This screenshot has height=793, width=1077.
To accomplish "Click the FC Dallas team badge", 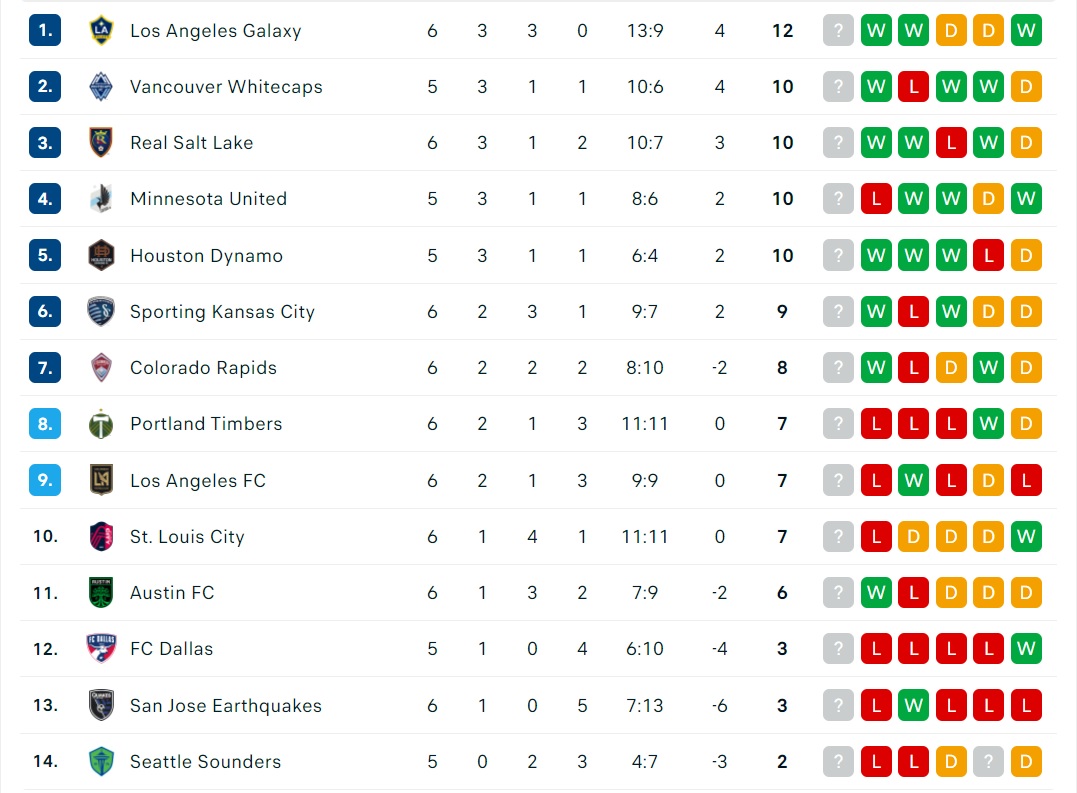I will tap(101, 648).
